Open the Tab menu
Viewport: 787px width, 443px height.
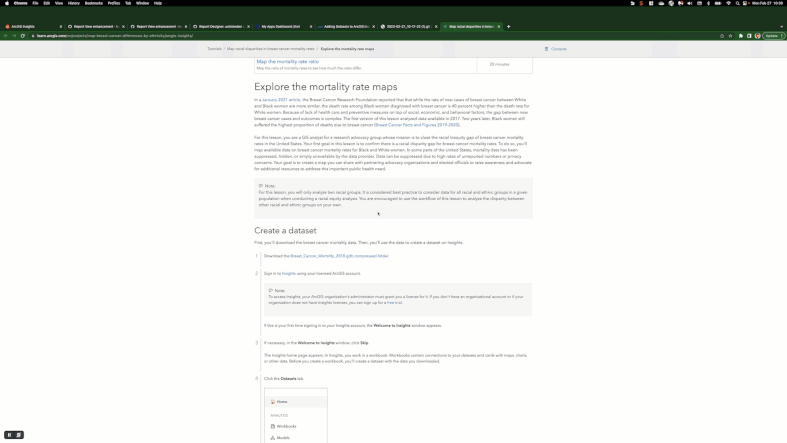tap(128, 3)
